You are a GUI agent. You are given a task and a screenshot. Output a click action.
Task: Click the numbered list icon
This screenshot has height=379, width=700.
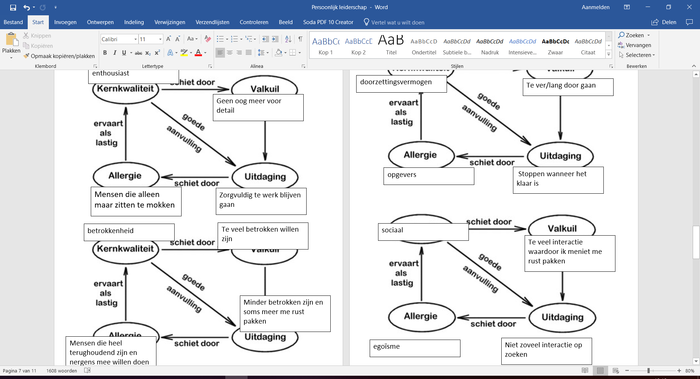pyautogui.click(x=234, y=39)
